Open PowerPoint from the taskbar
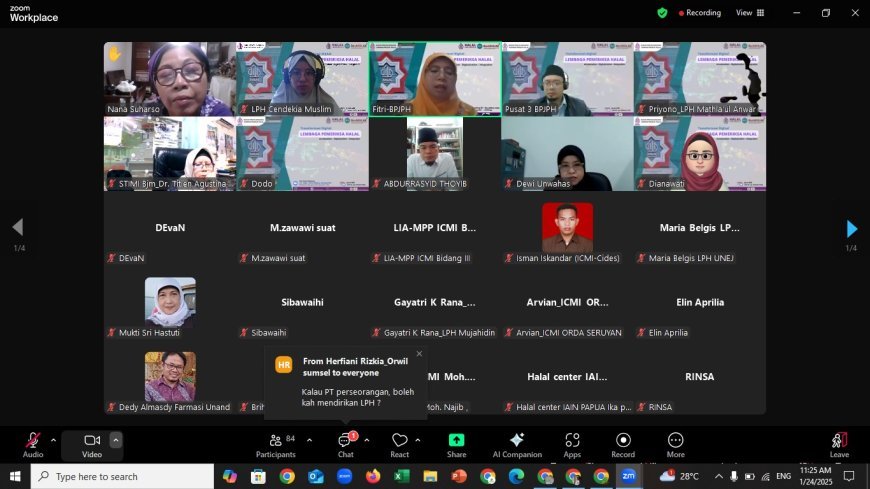The width and height of the screenshot is (870, 489). point(459,476)
